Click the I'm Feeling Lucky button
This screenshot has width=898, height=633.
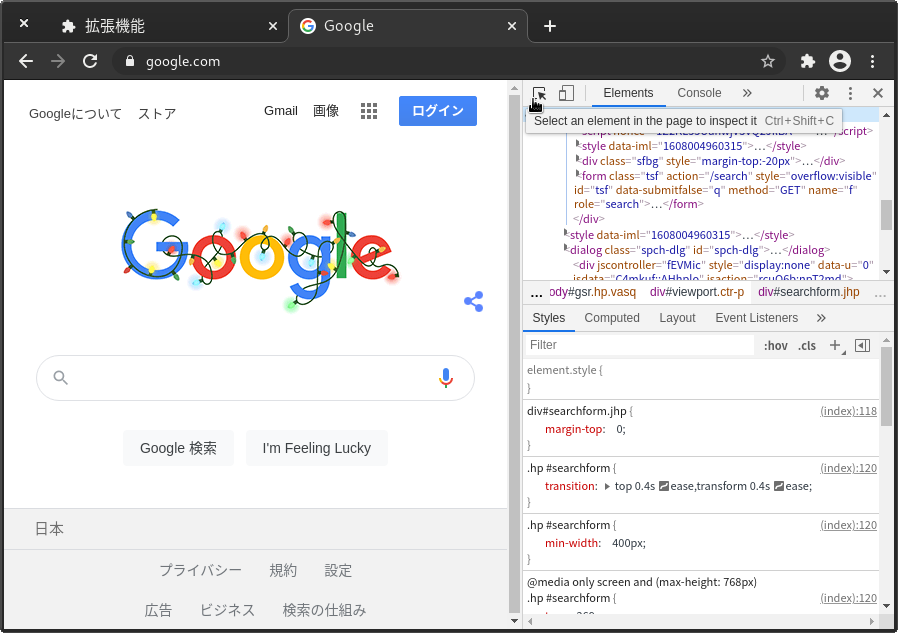coord(317,448)
